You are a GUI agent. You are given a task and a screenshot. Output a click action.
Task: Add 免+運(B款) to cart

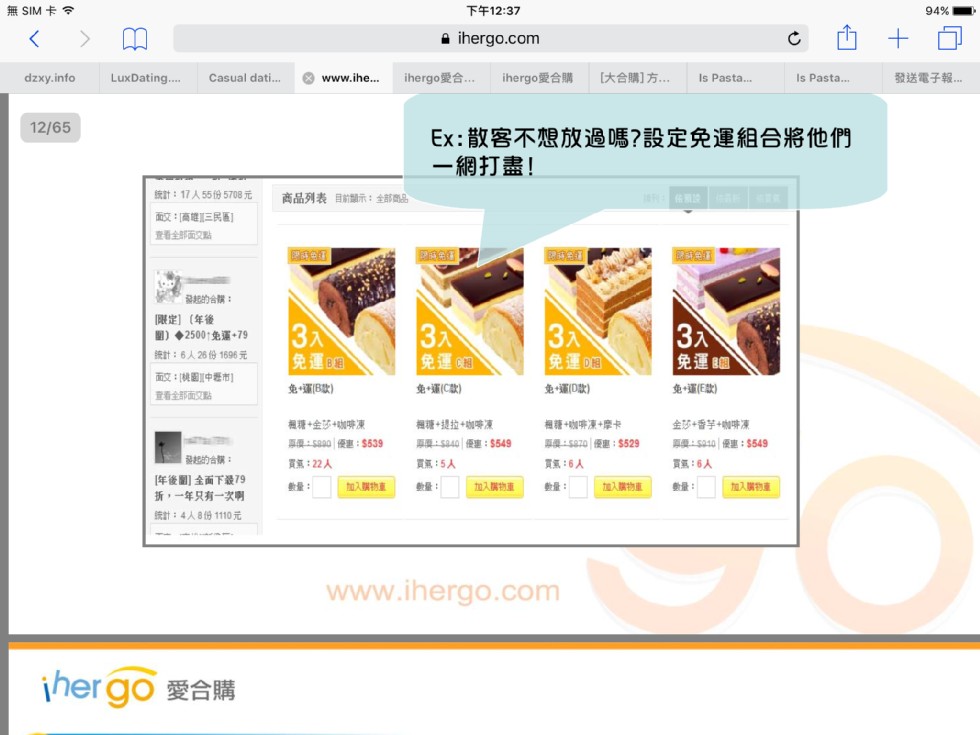[366, 487]
